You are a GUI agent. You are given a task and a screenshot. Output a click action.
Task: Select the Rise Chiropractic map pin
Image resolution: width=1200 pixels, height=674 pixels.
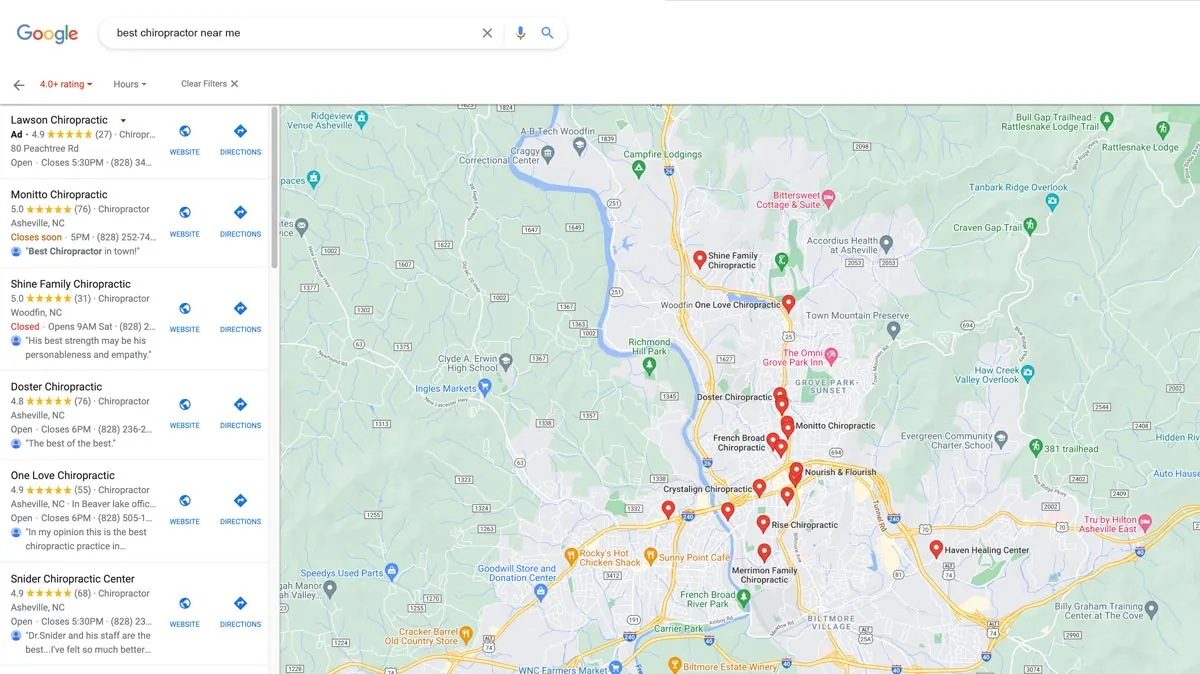[763, 523]
